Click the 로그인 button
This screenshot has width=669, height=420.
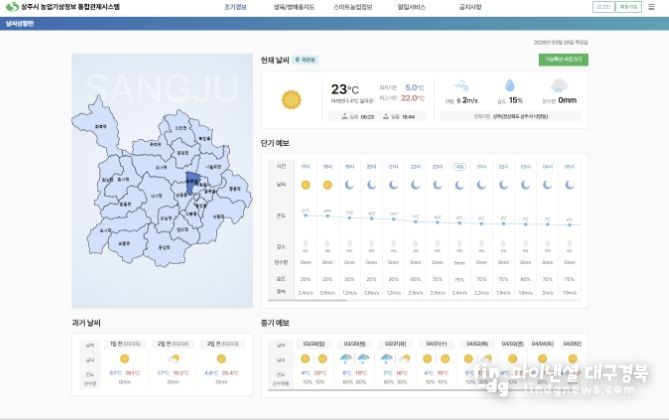(x=602, y=7)
